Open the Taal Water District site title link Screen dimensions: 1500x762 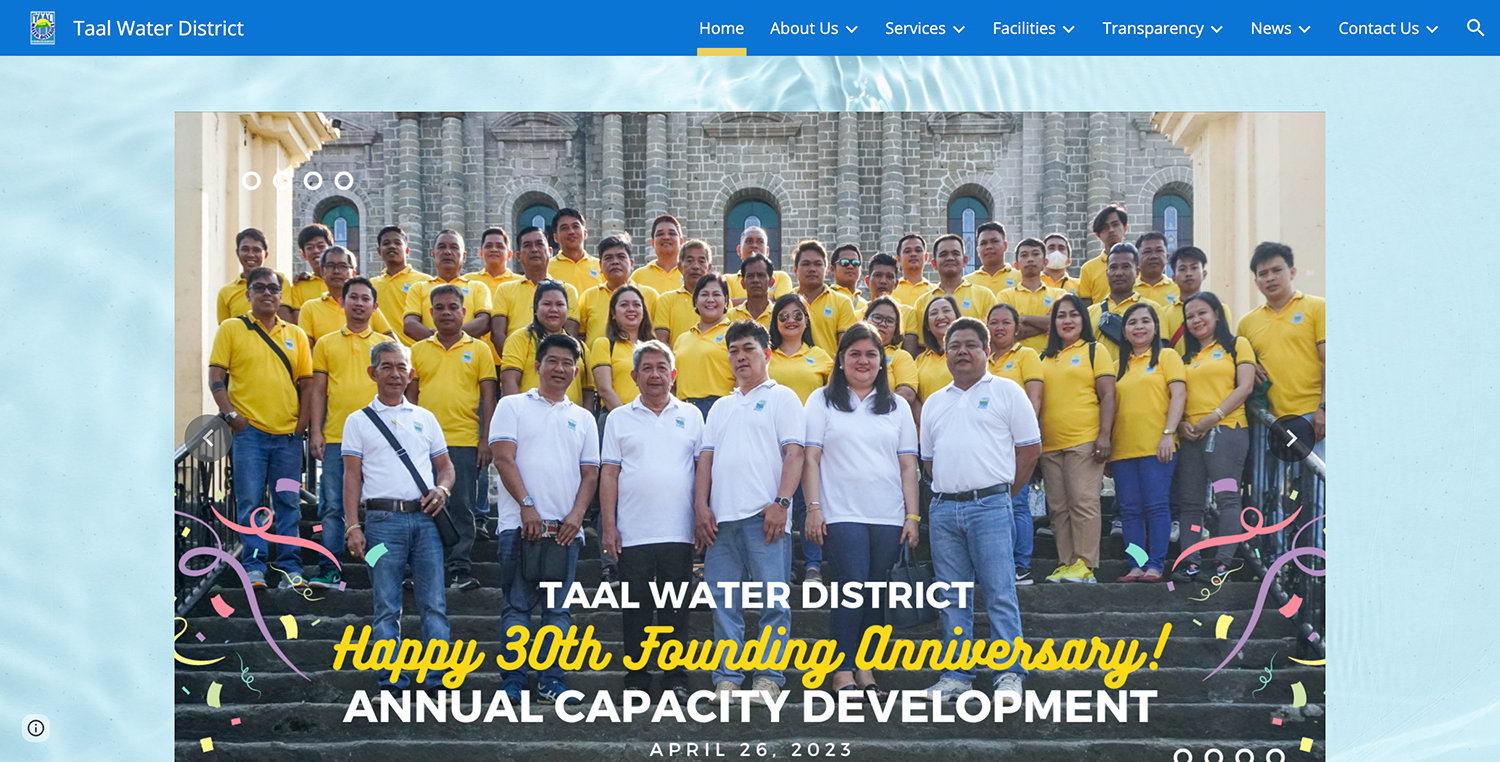(158, 28)
